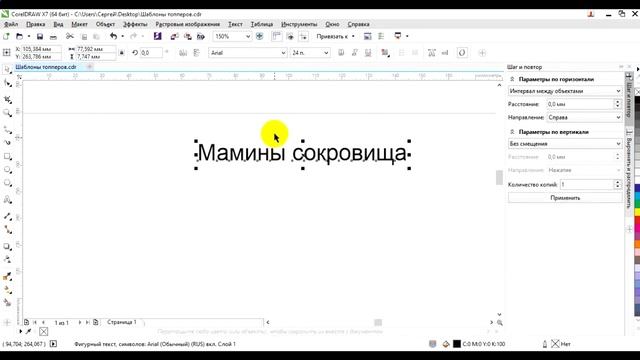Switch to the Шаблоны топперов.cdr document tab
The image size is (640, 360).
pos(46,67)
